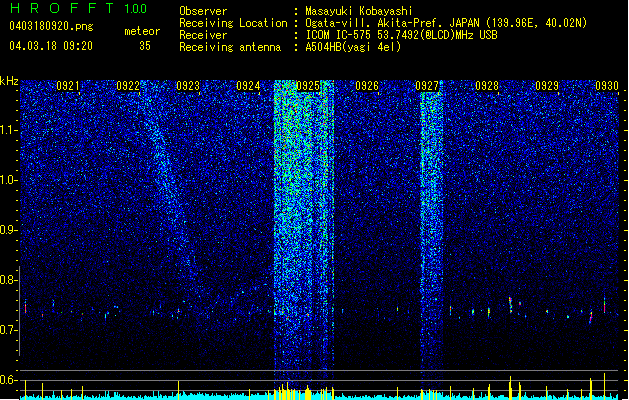629x400 pixels.
Task: Click the 0921 time marker
Action: click(68, 86)
